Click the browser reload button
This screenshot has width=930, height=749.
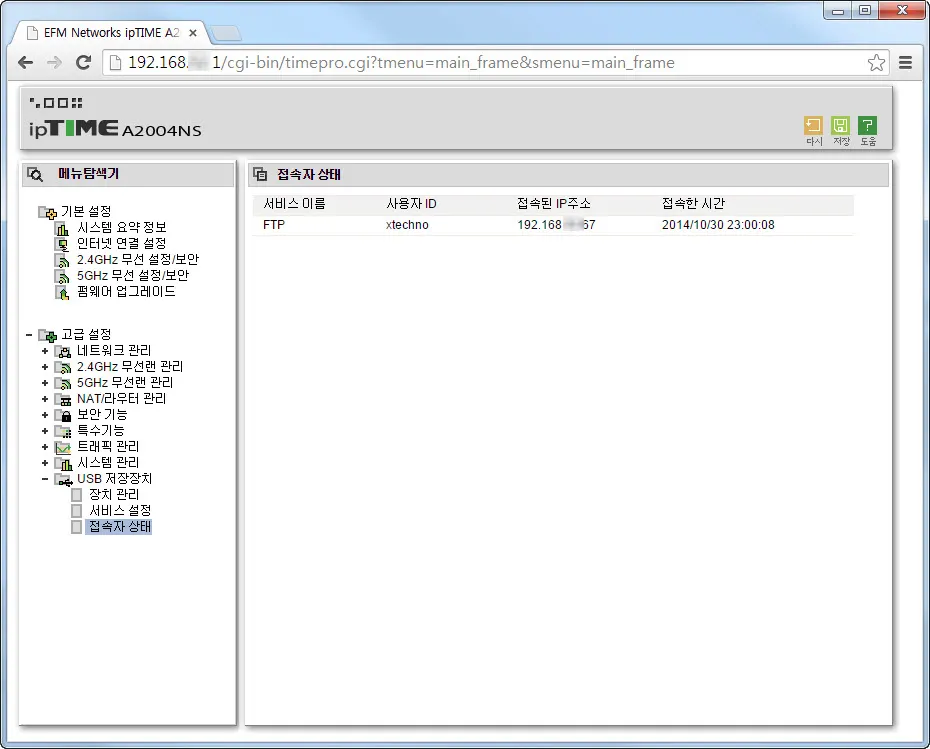click(84, 63)
